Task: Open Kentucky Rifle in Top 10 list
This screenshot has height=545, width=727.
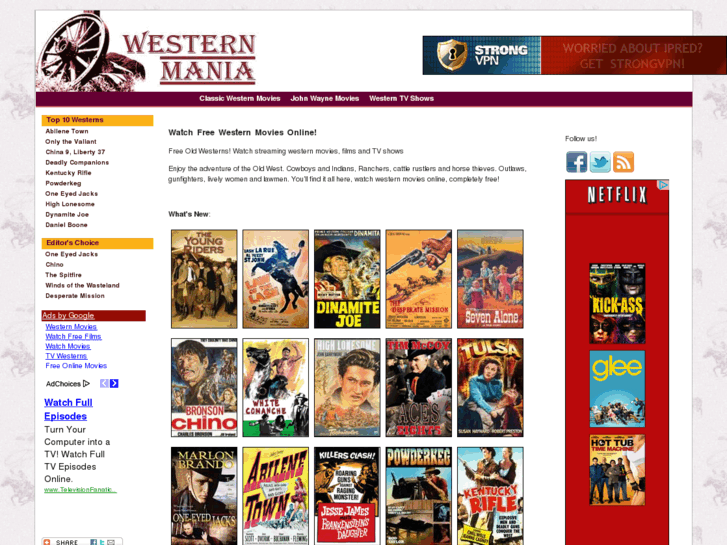Action: (x=68, y=173)
